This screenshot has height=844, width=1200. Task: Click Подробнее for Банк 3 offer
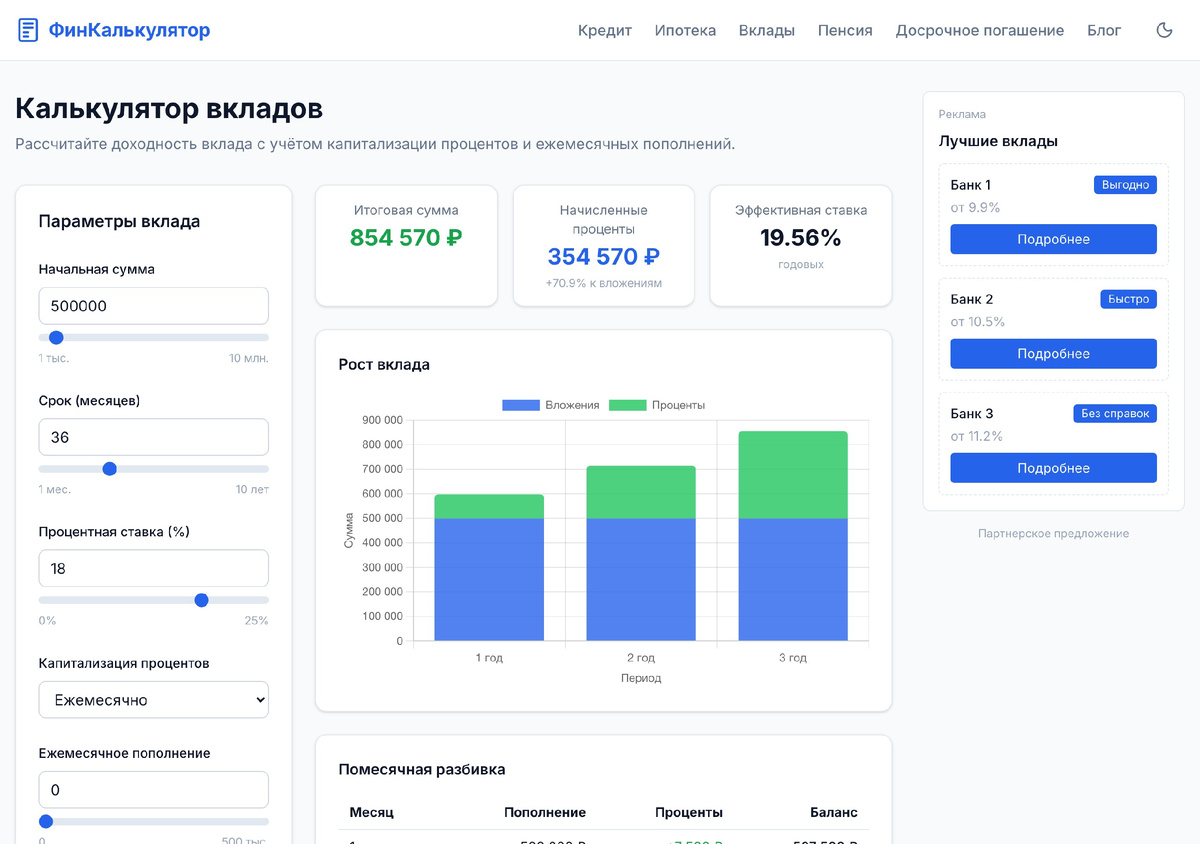tap(1053, 468)
